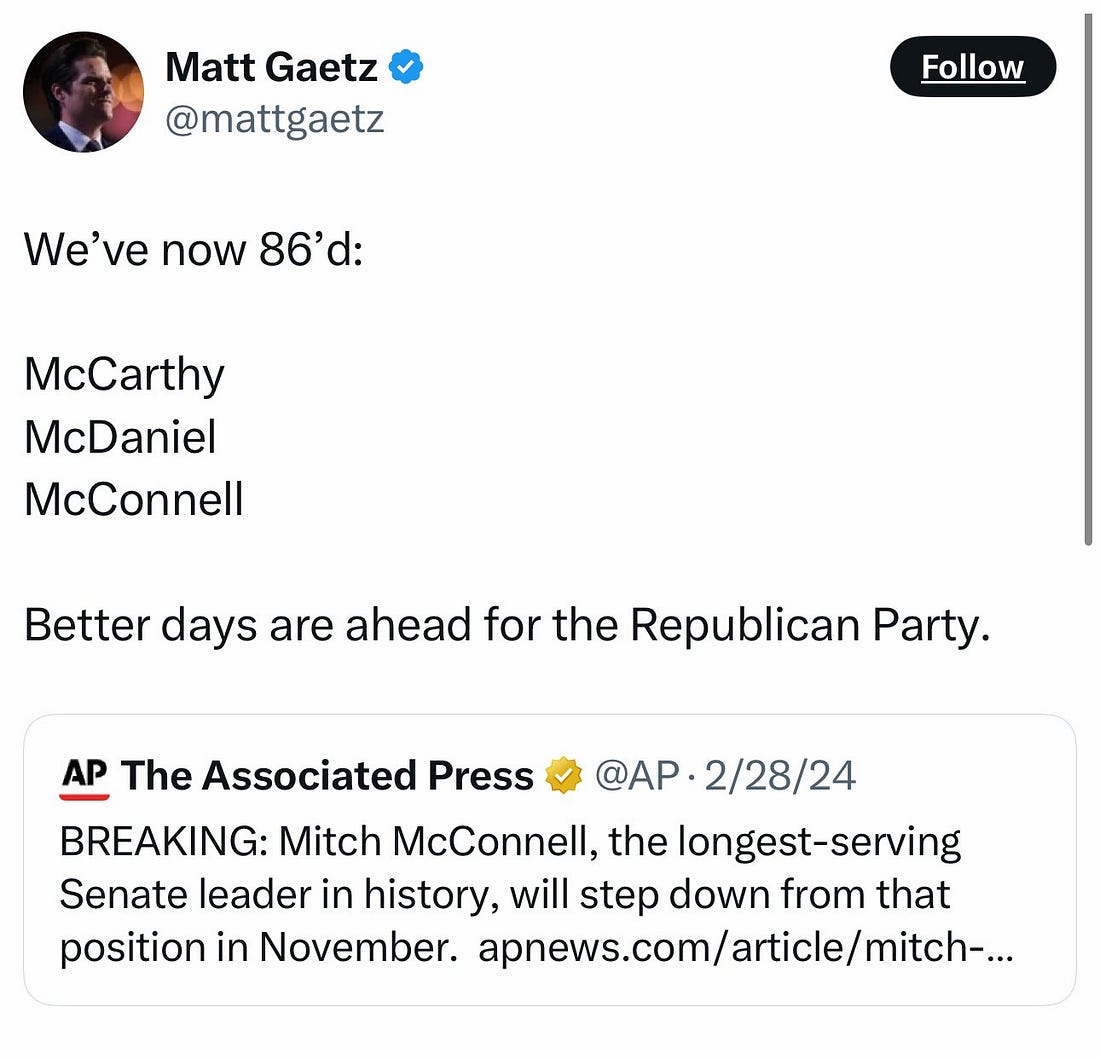Open the @mattgaetz handle
Screen dimensions: 1100x1059
(x=275, y=120)
